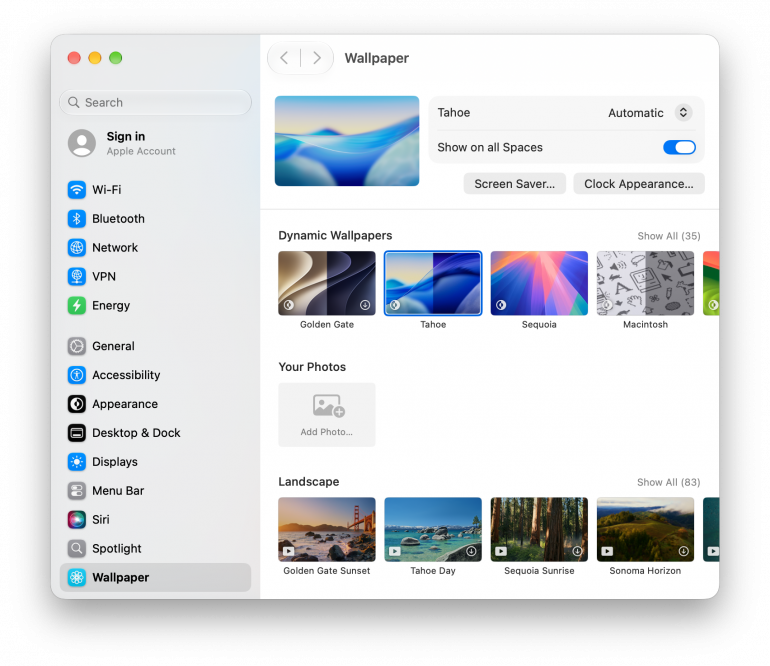
Task: Click the Siri label in sidebar
Action: pos(101,520)
